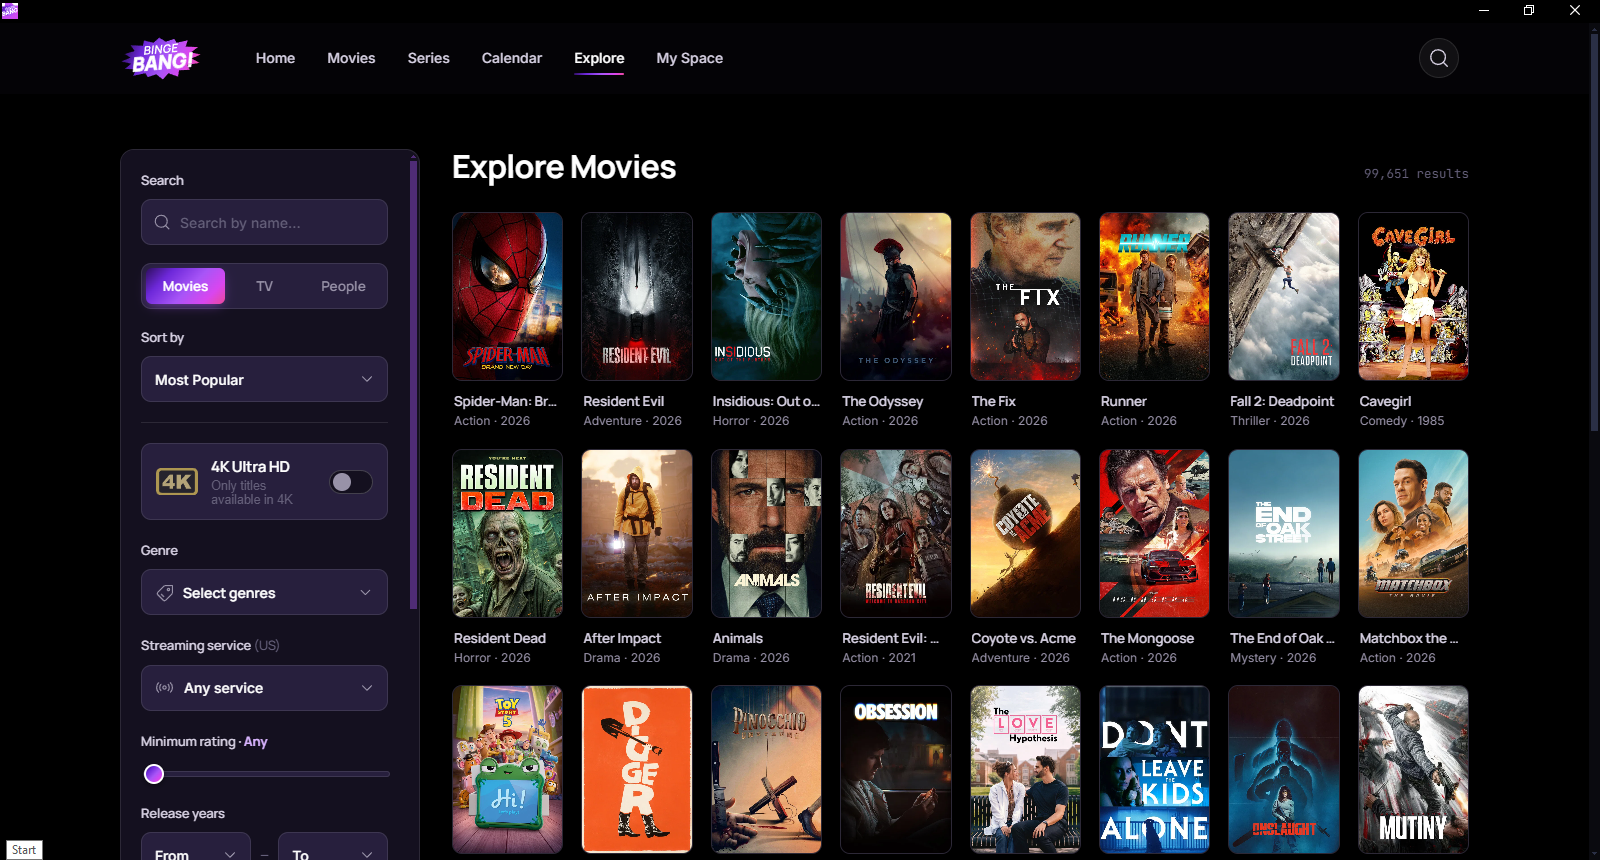This screenshot has height=860, width=1600.
Task: Toggle the 4K Ultra HD switch
Action: tap(351, 482)
